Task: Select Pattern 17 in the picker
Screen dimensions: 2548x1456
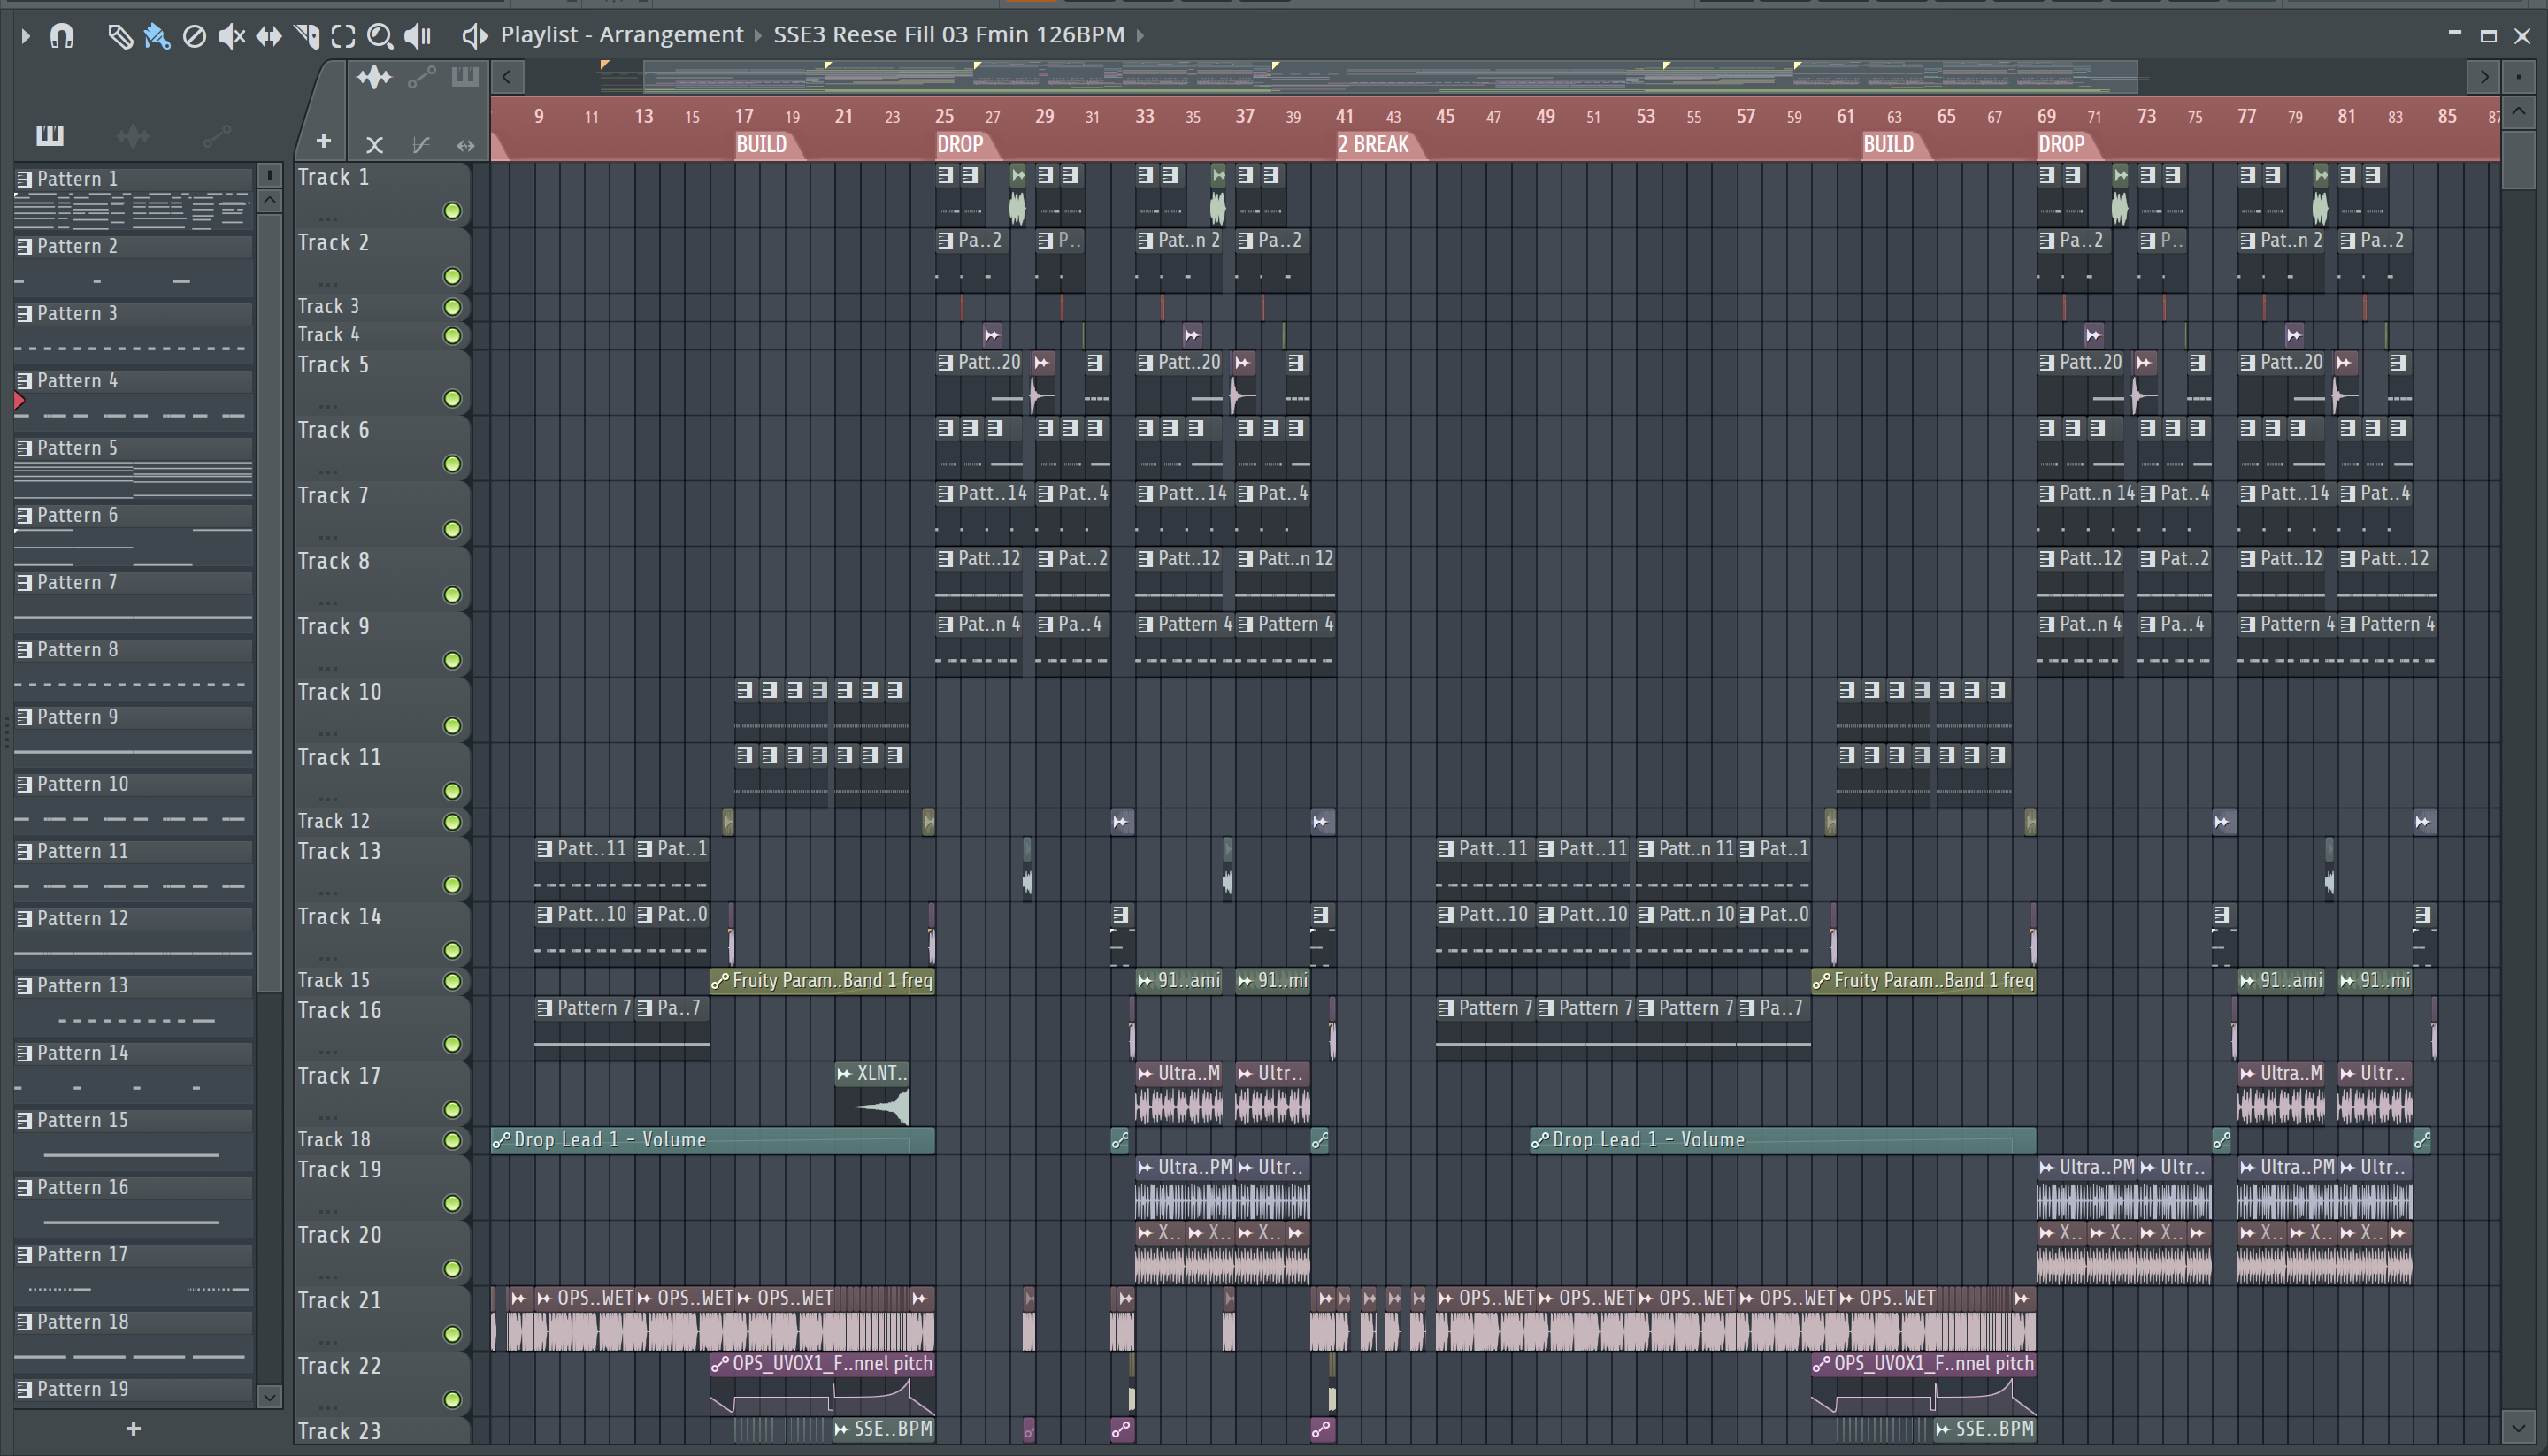Action: (133, 1254)
